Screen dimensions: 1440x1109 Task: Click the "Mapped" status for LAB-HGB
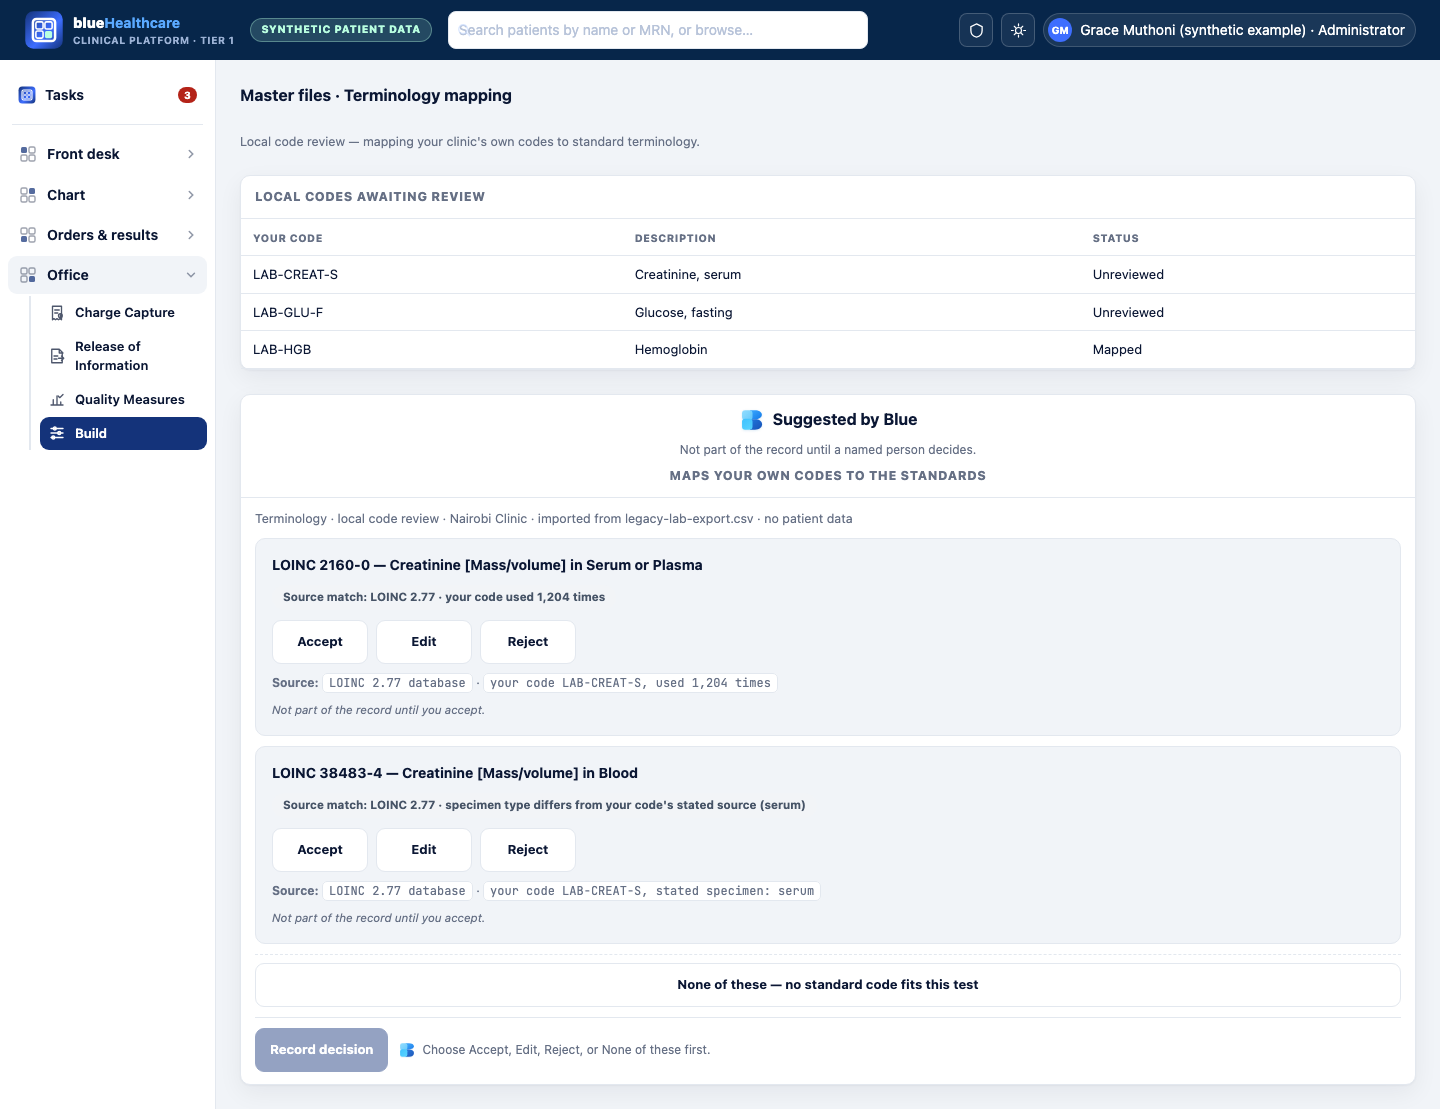click(1117, 350)
